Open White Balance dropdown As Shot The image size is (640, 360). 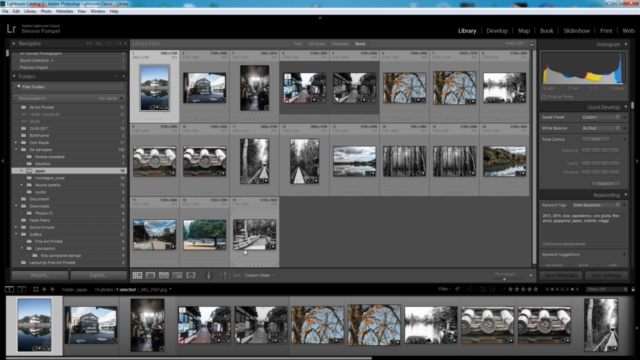[x=601, y=128]
